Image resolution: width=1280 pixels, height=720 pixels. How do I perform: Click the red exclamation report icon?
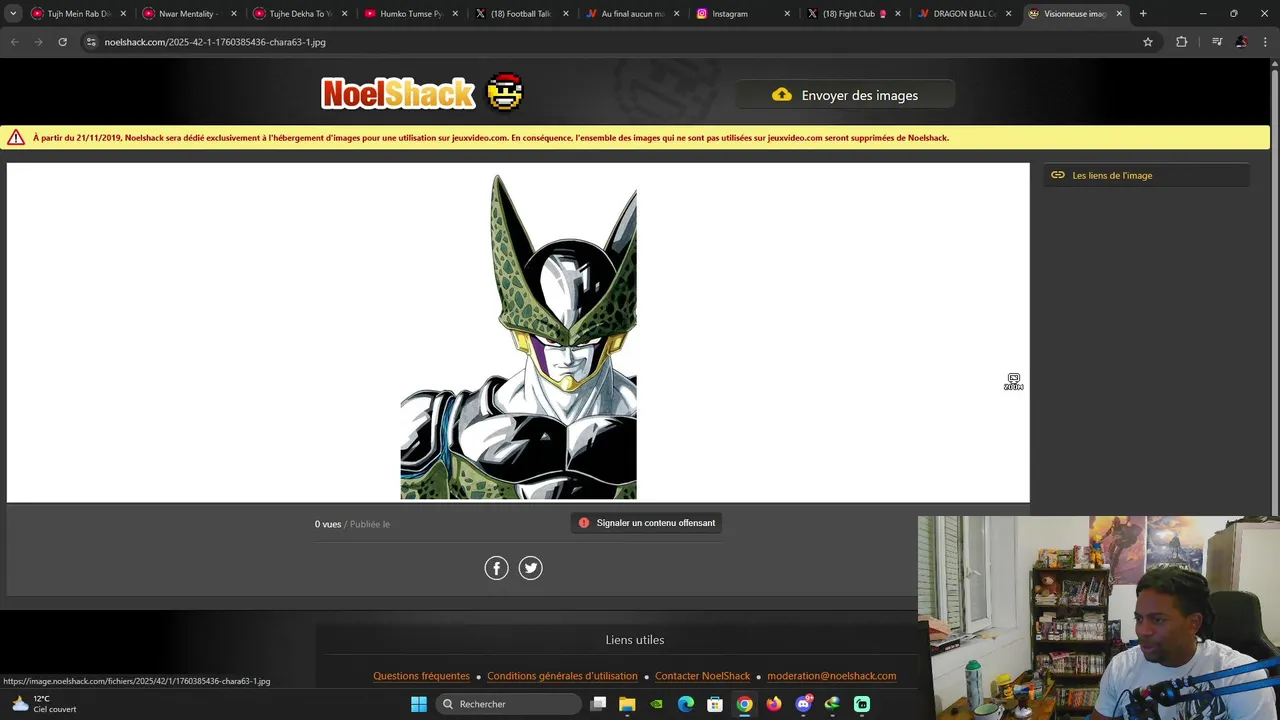[x=584, y=523]
